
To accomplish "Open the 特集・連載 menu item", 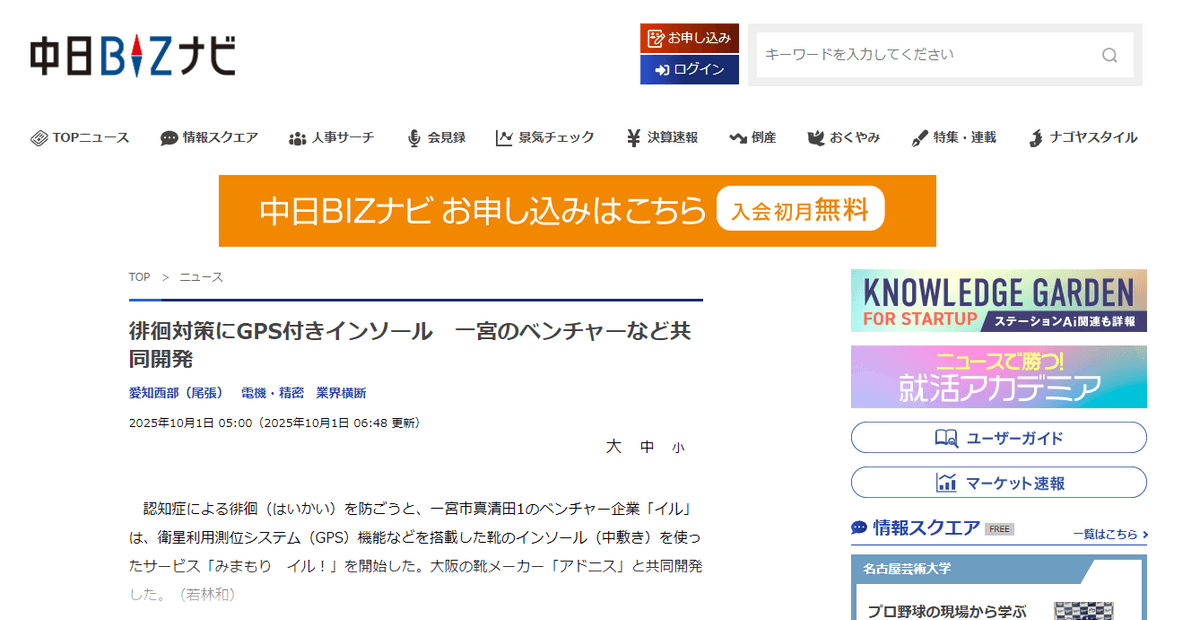I will (953, 138).
